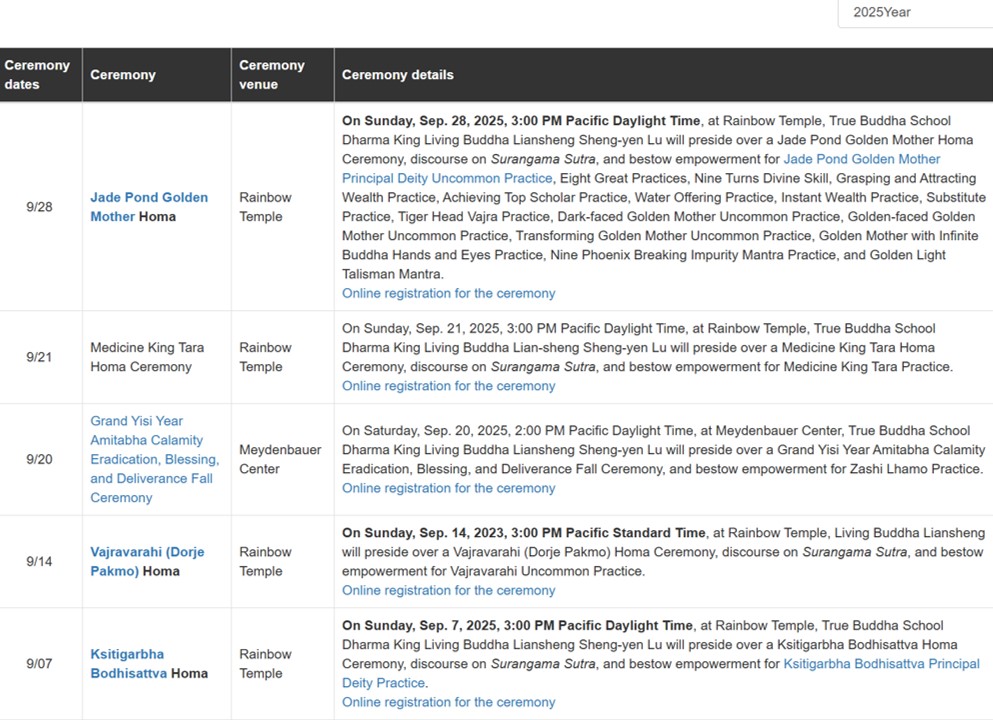993x720 pixels.
Task: Click the Ceremony venue column header
Action: point(282,75)
